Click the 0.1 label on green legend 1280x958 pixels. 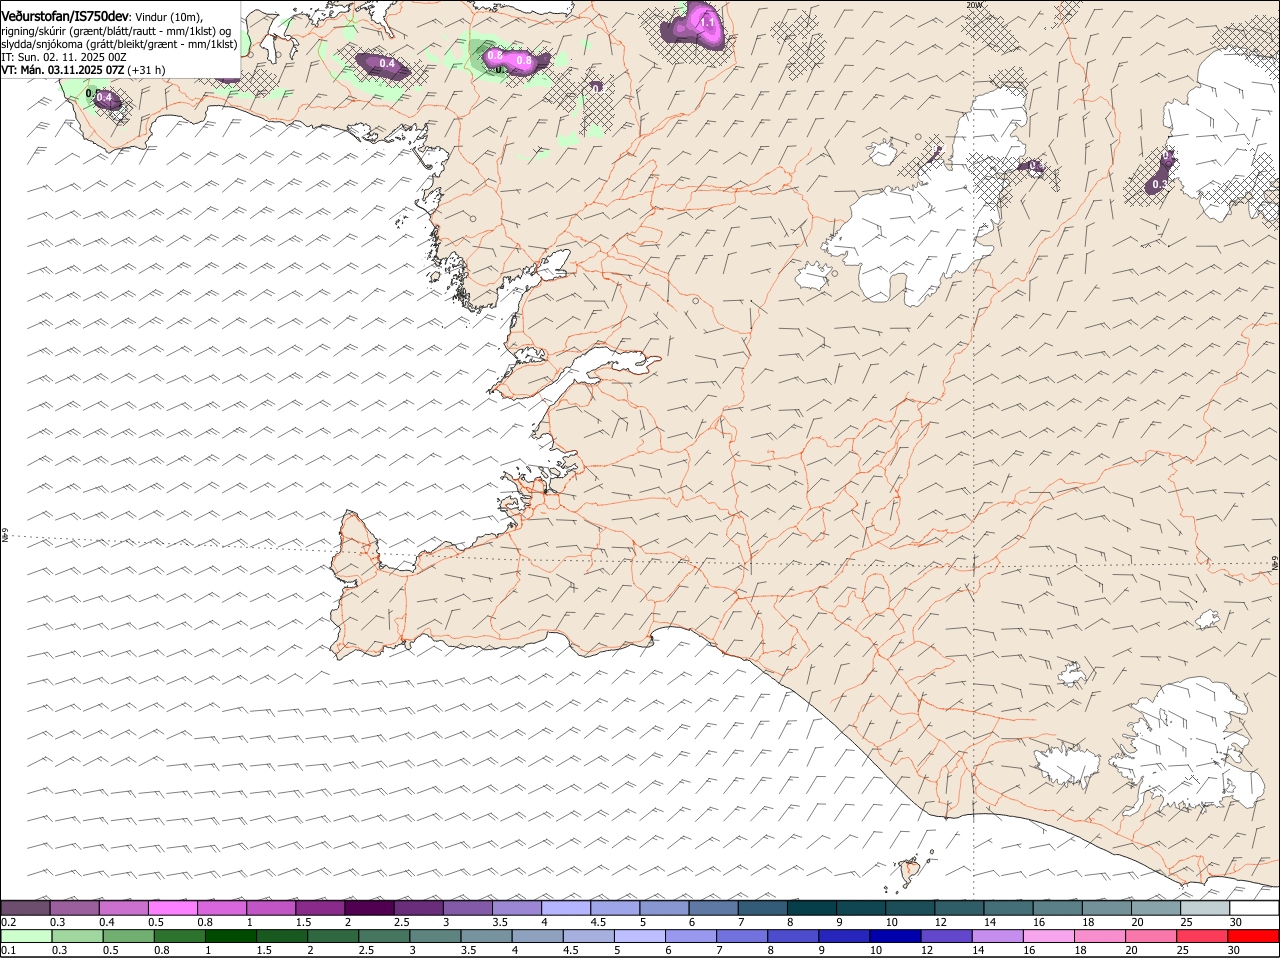tap(8, 949)
